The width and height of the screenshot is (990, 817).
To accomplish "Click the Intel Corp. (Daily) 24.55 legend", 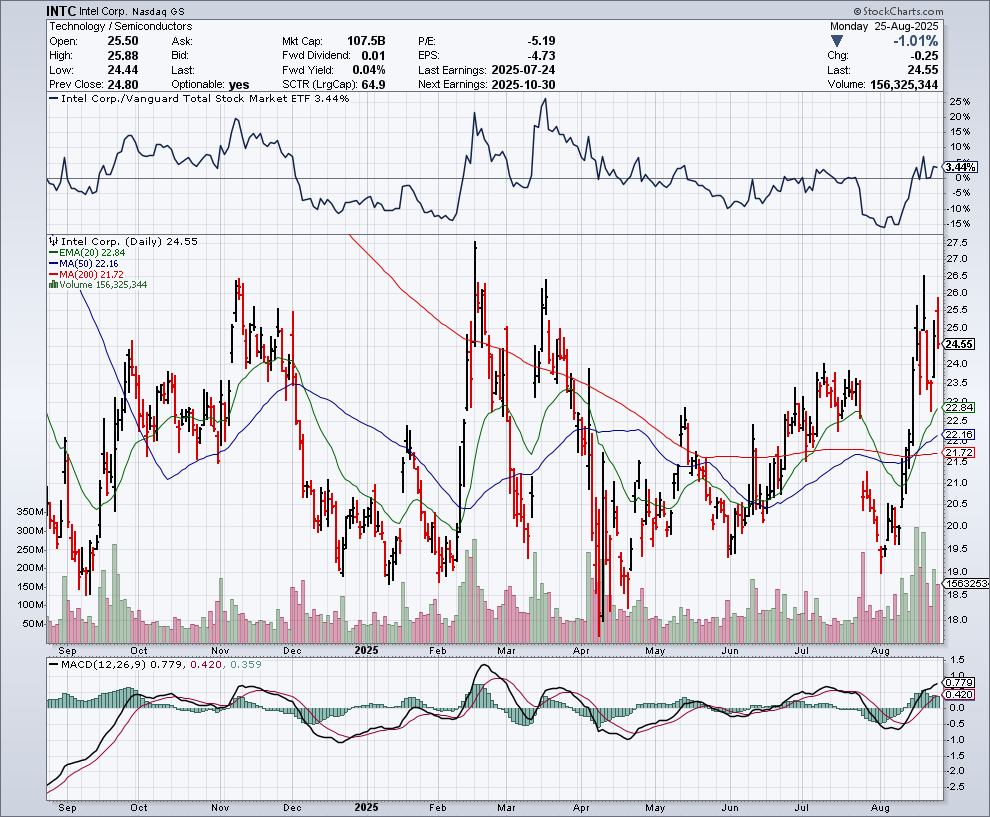I will point(129,241).
